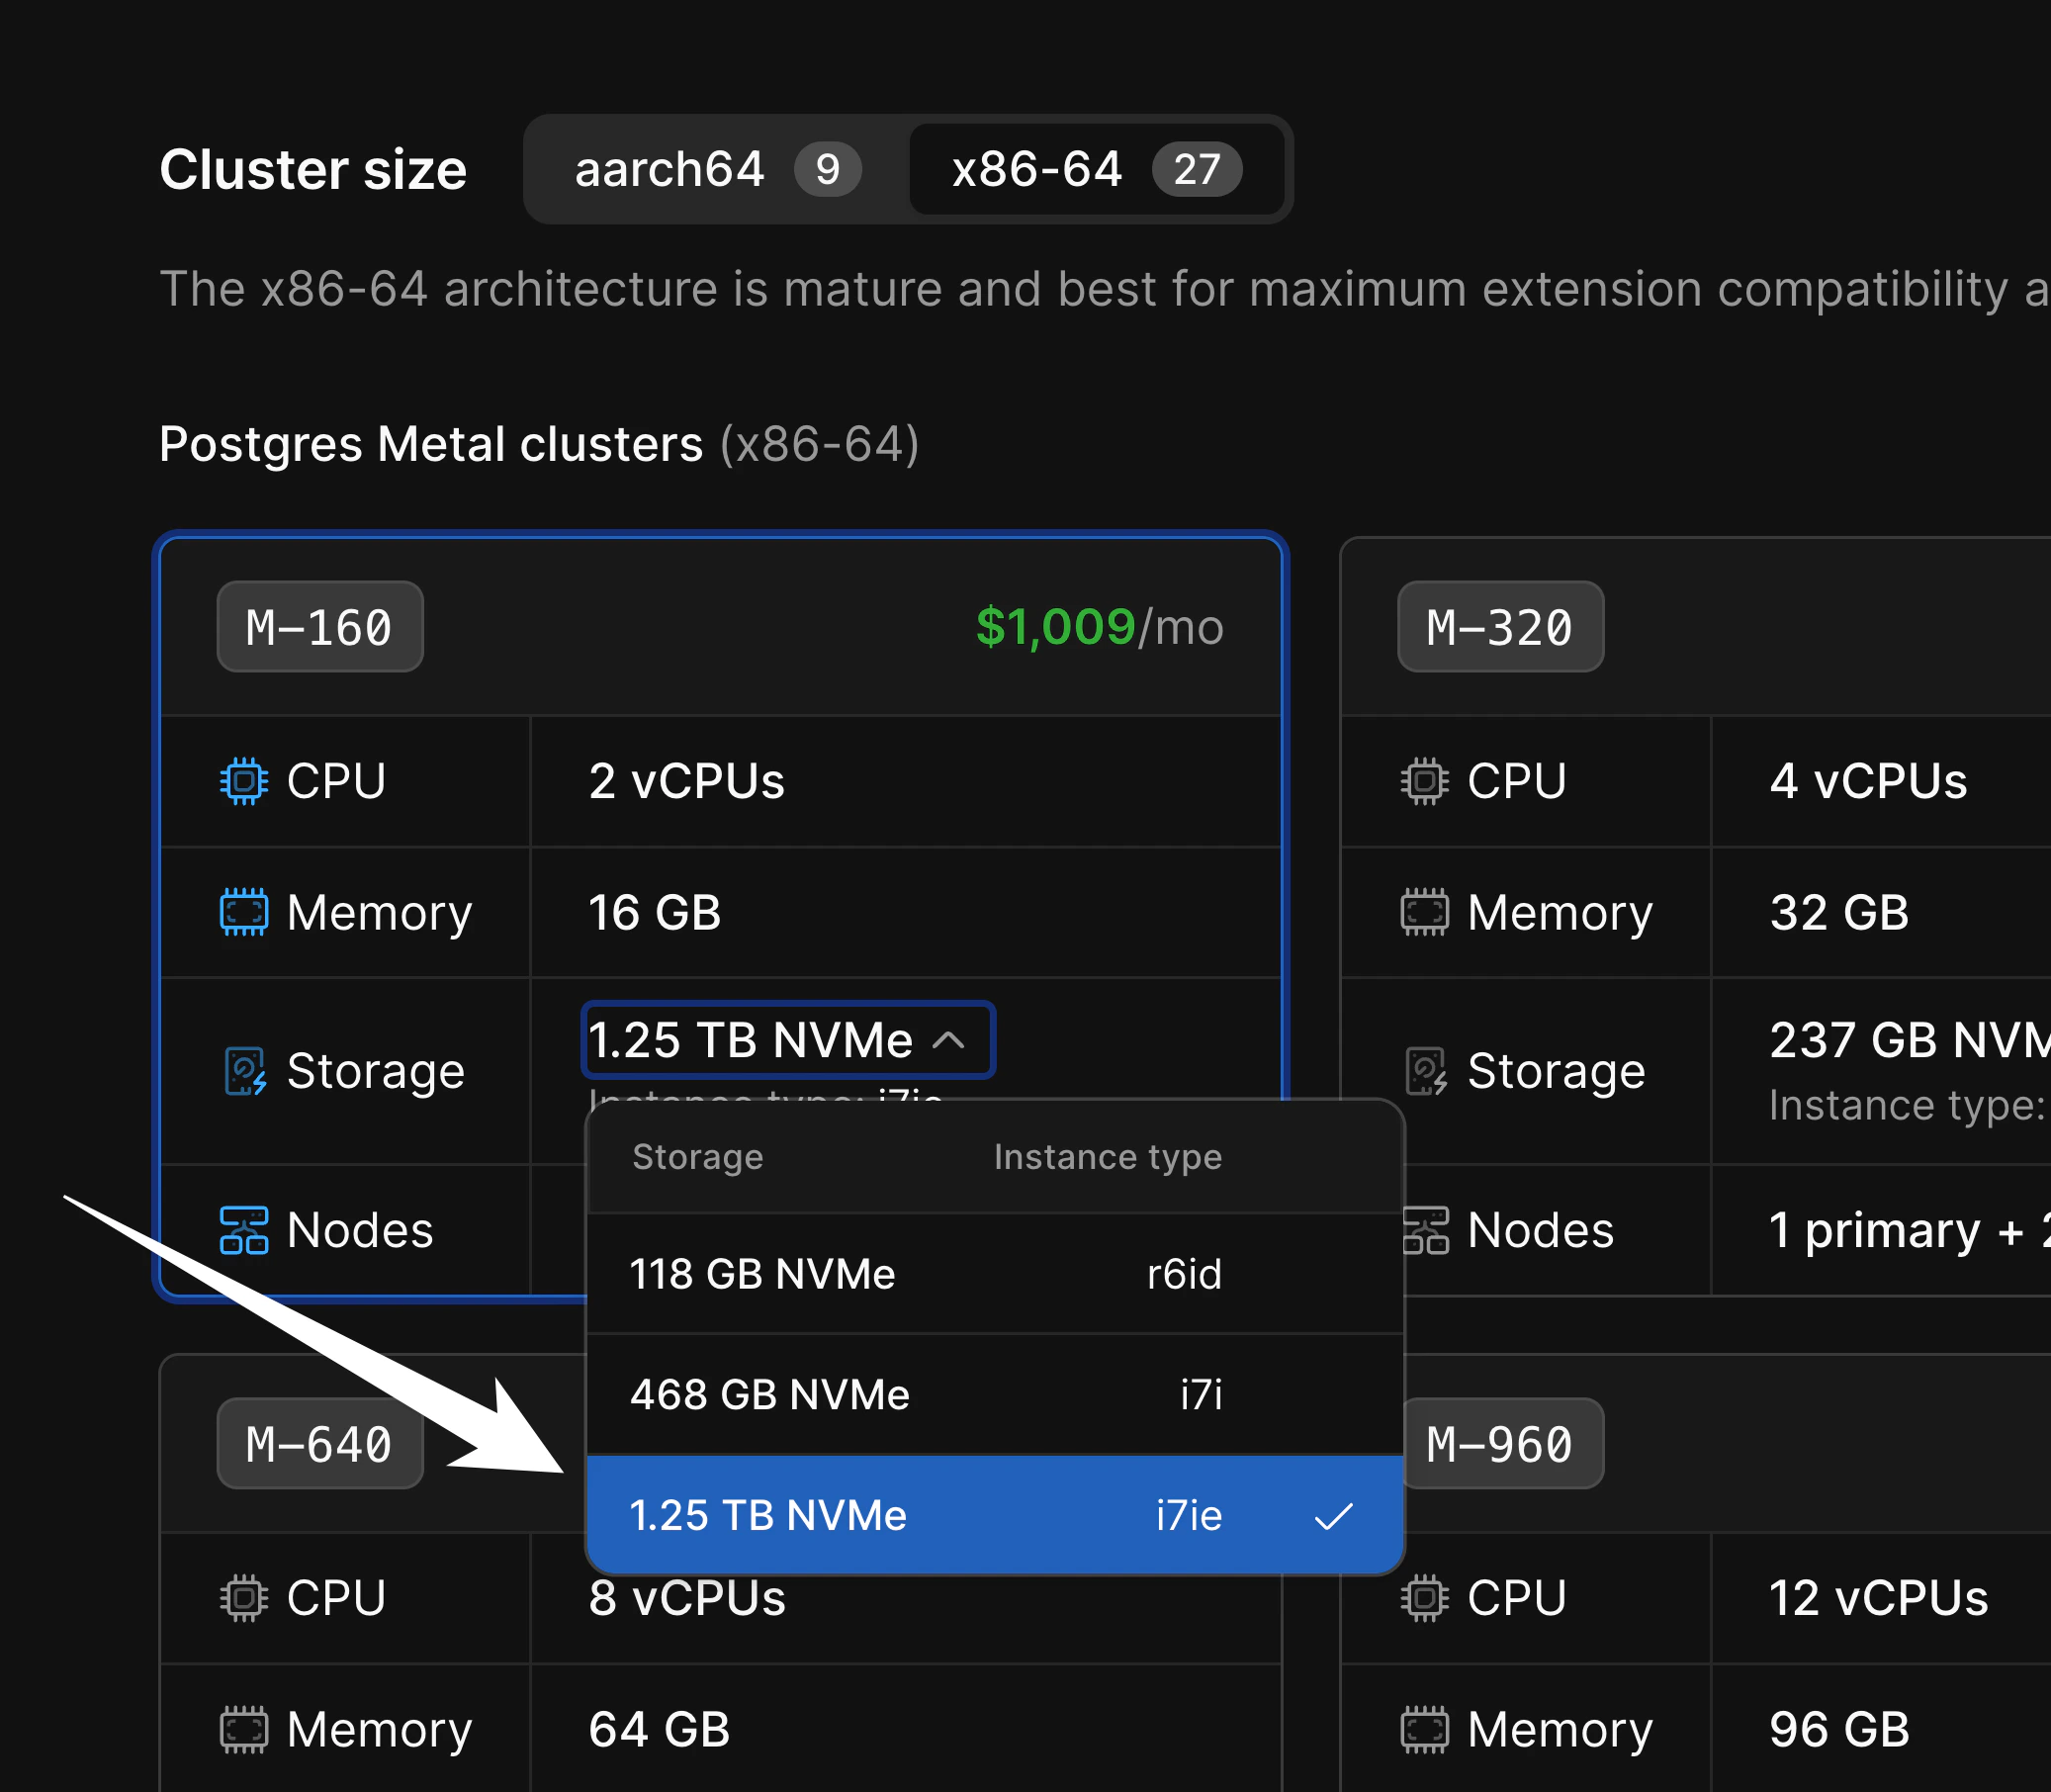Collapse the storage dropdown with the chevron
The image size is (2051, 1792).
click(x=949, y=1040)
